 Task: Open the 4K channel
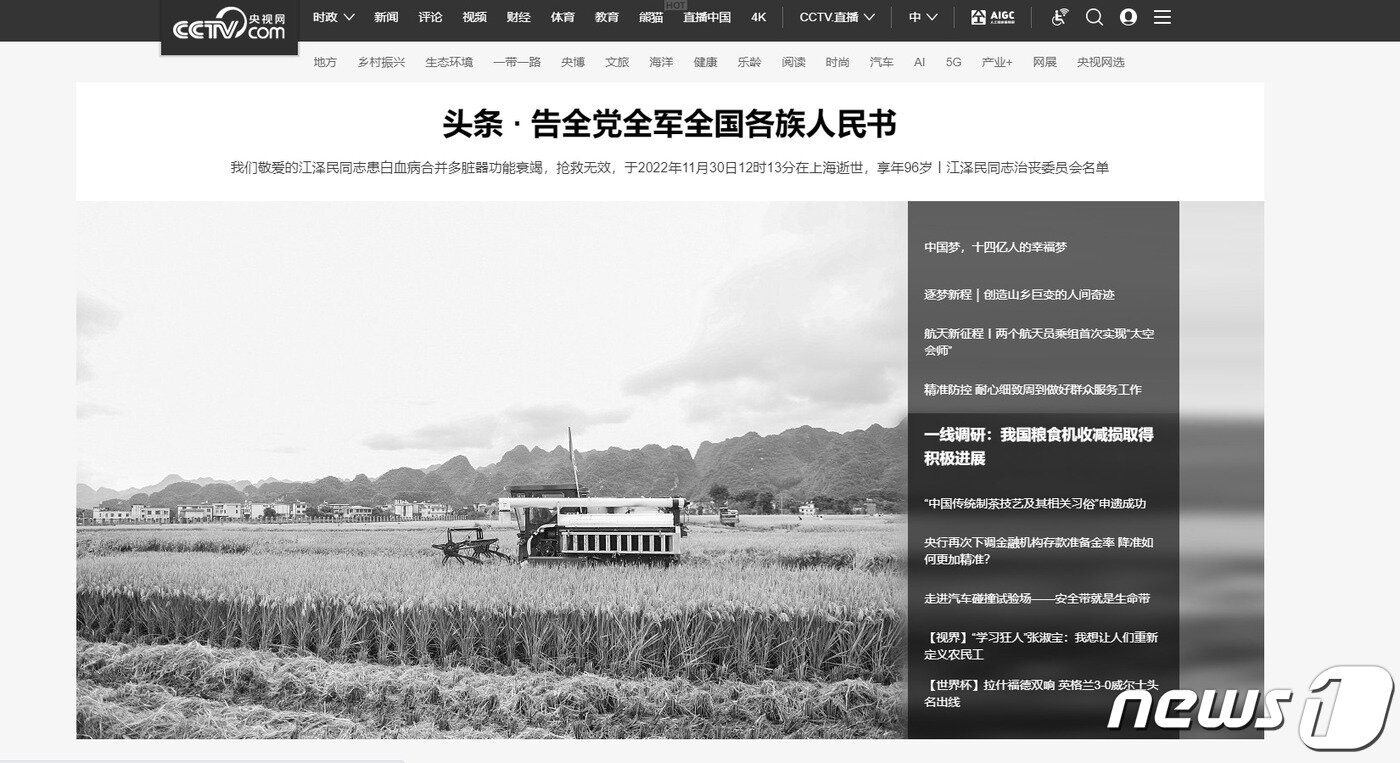[759, 17]
